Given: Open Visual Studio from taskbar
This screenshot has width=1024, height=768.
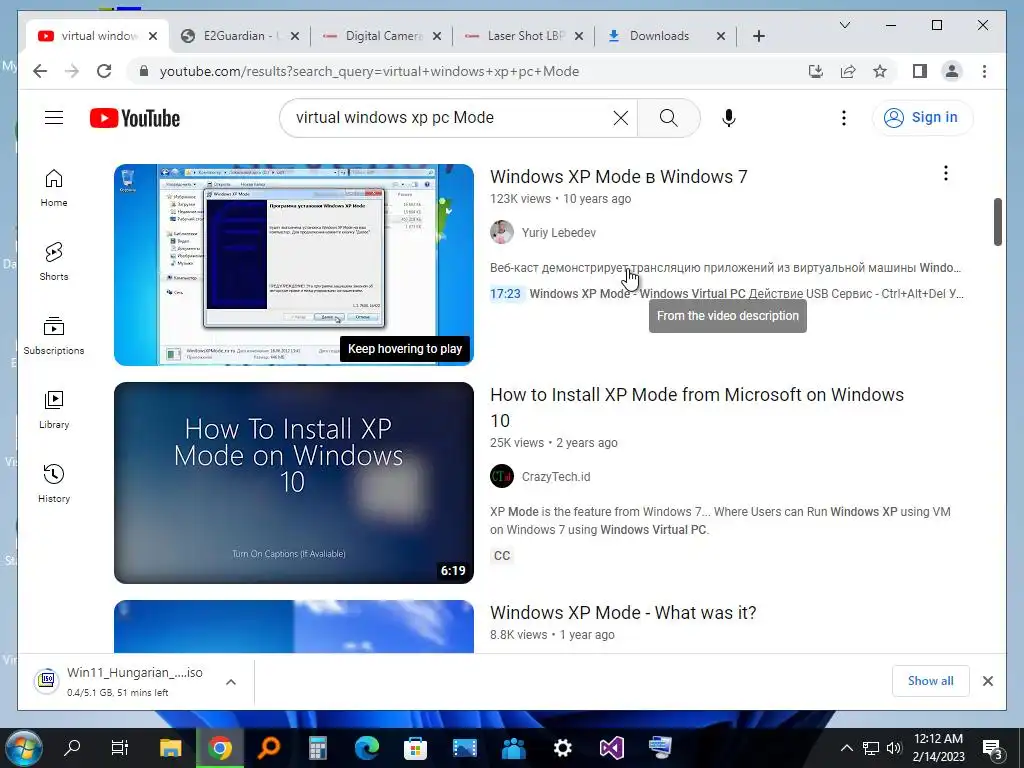Looking at the screenshot, I should 611,748.
